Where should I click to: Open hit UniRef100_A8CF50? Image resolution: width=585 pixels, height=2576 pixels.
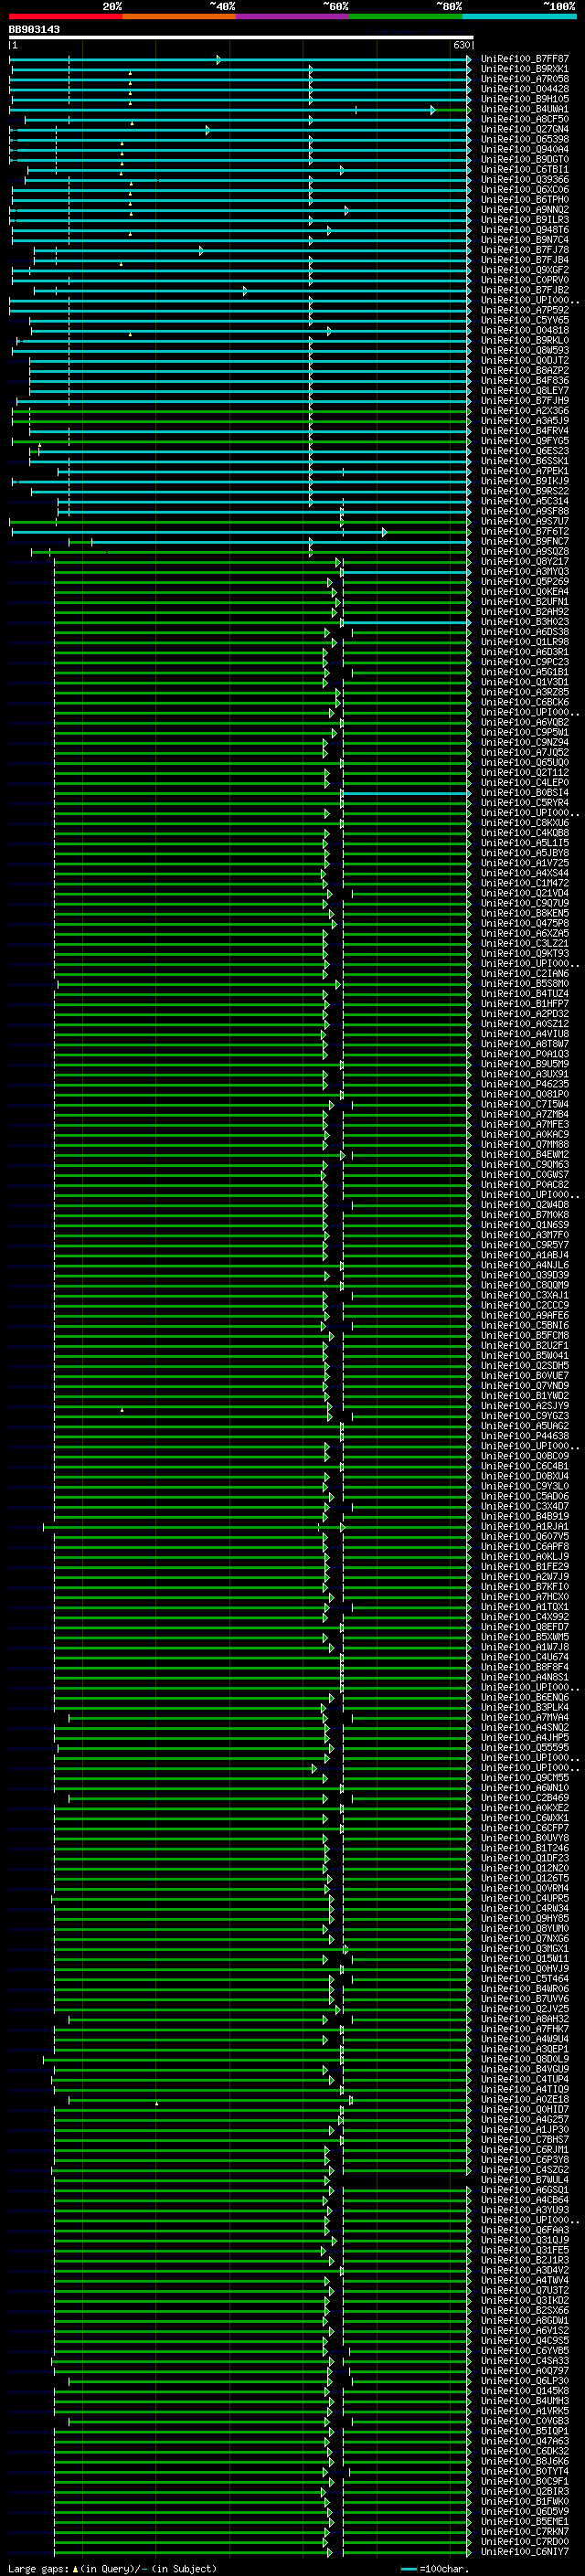click(x=525, y=119)
